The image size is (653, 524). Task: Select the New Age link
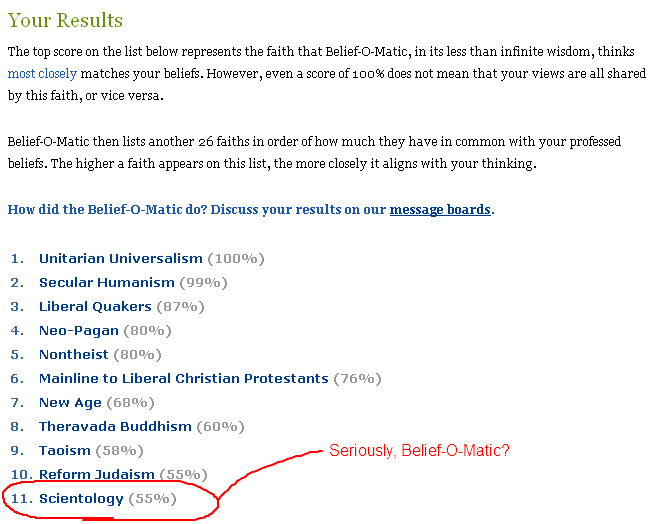pyautogui.click(x=70, y=402)
